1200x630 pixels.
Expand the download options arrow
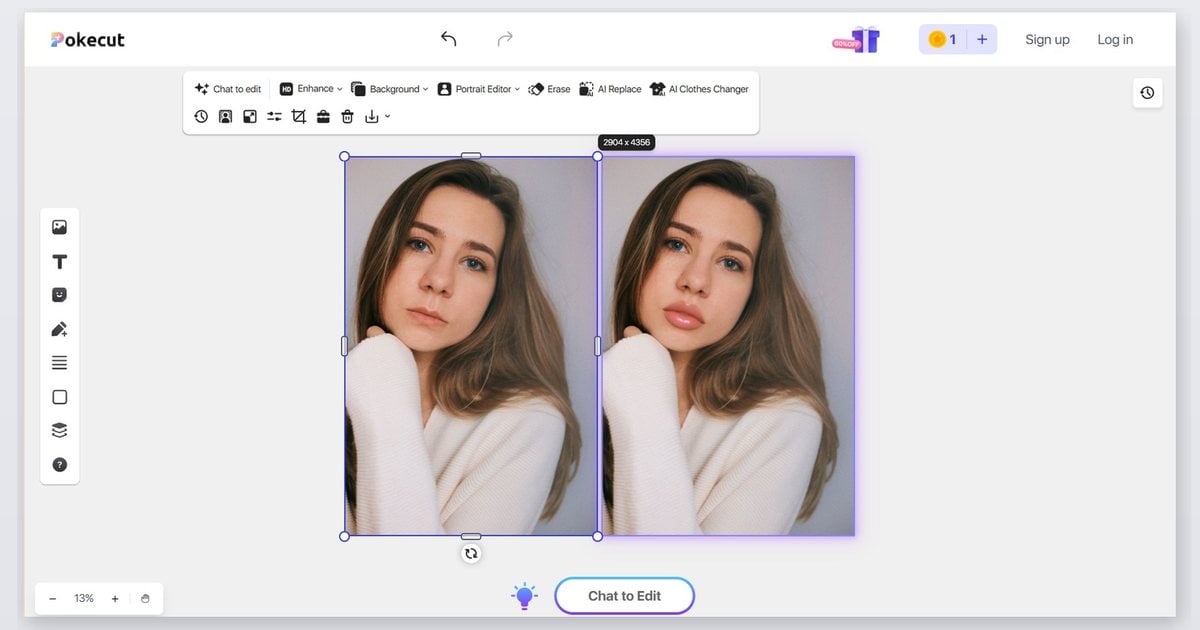point(387,117)
